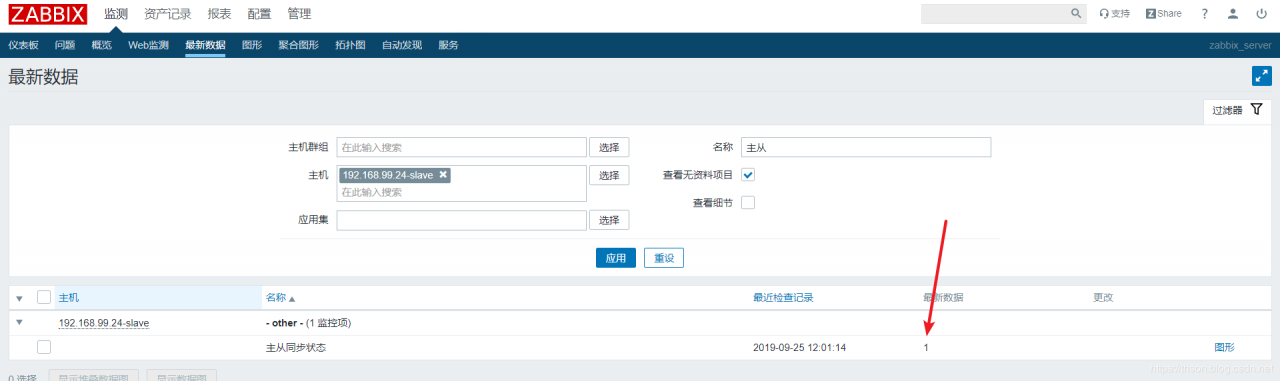Collapse all groups using the header arrow
1280x381 pixels.
coord(19,298)
